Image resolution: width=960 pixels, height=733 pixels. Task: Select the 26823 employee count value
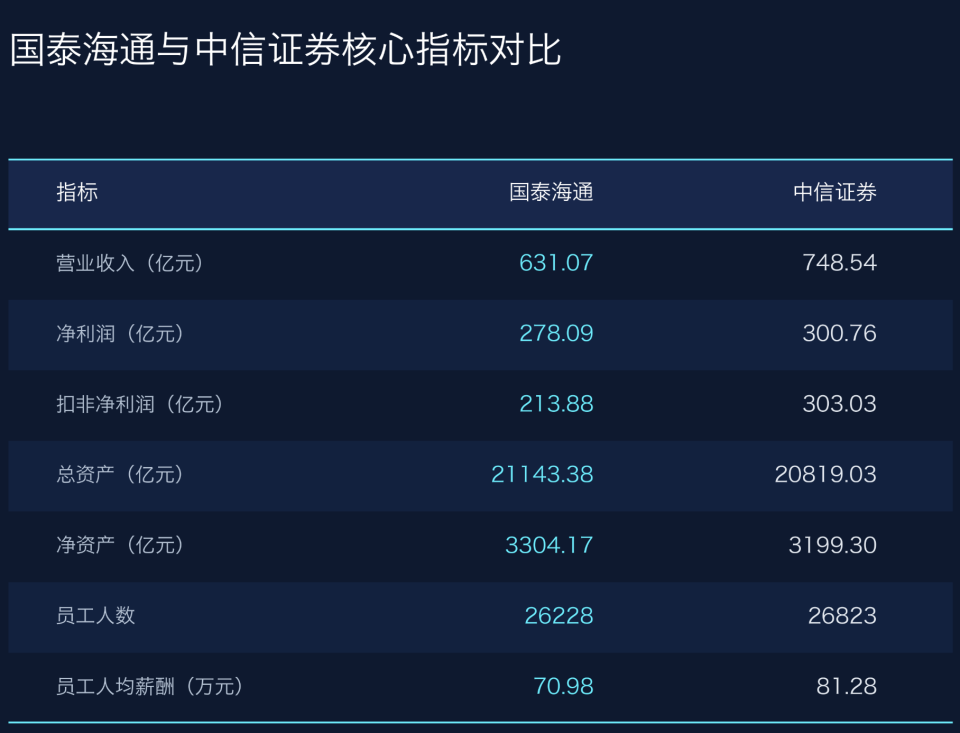tap(842, 616)
